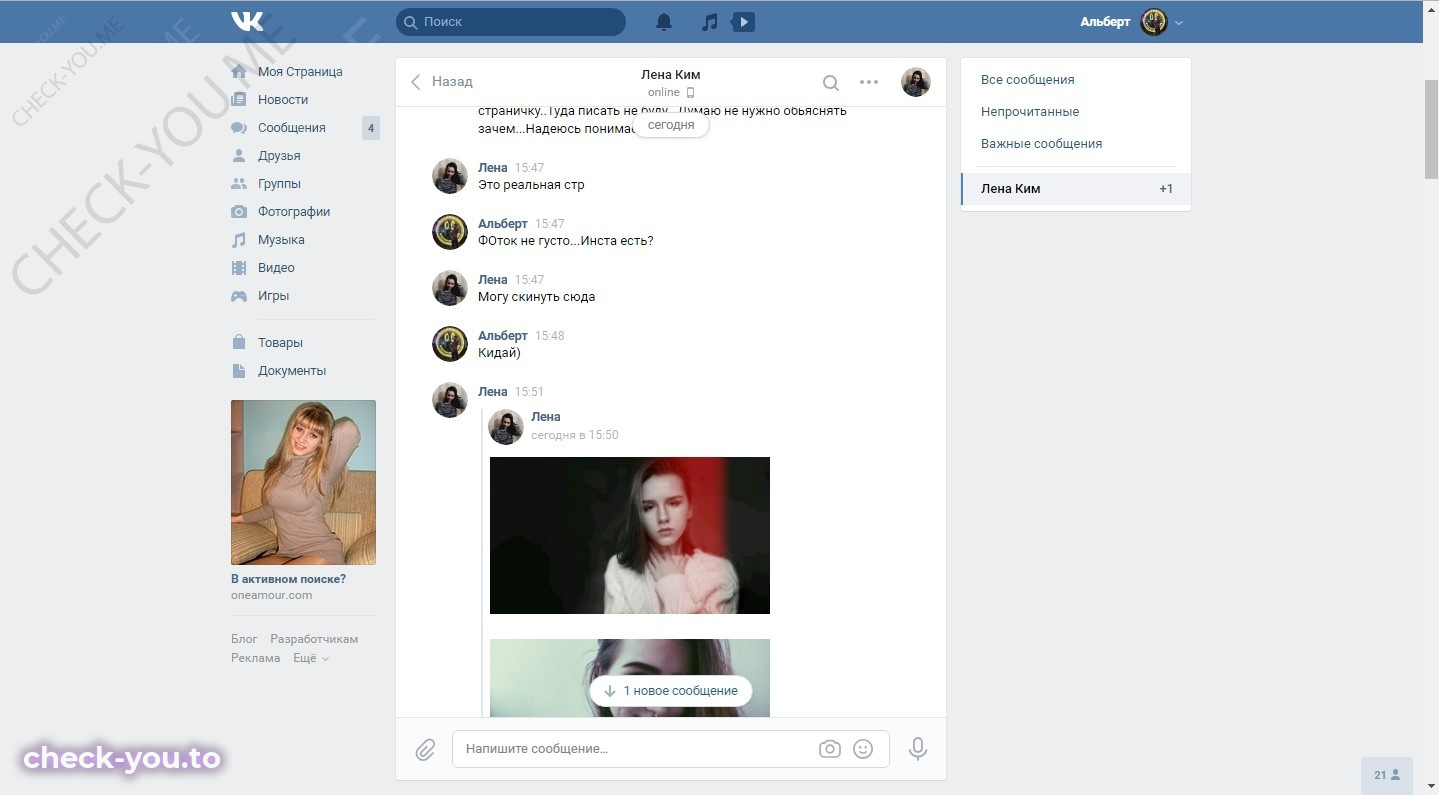Click the gamepad icon beside Игры

(239, 296)
